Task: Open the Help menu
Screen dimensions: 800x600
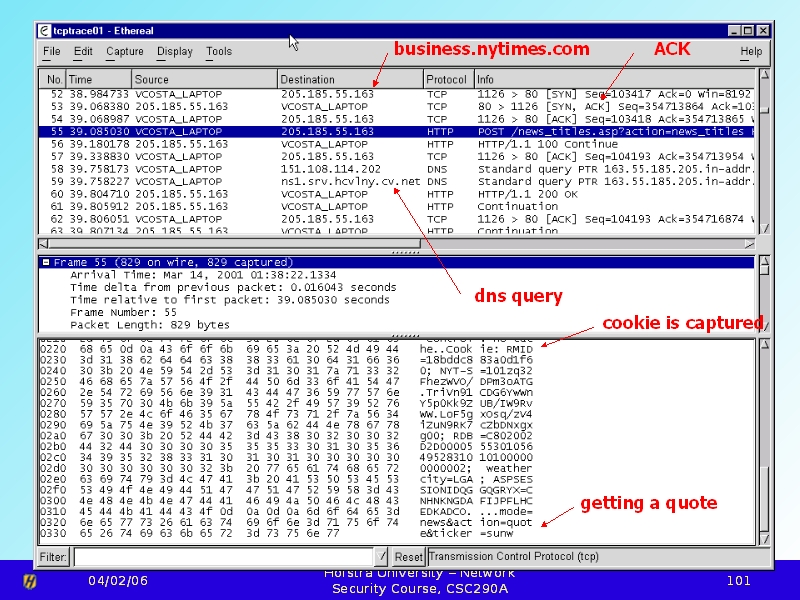Action: [751, 52]
